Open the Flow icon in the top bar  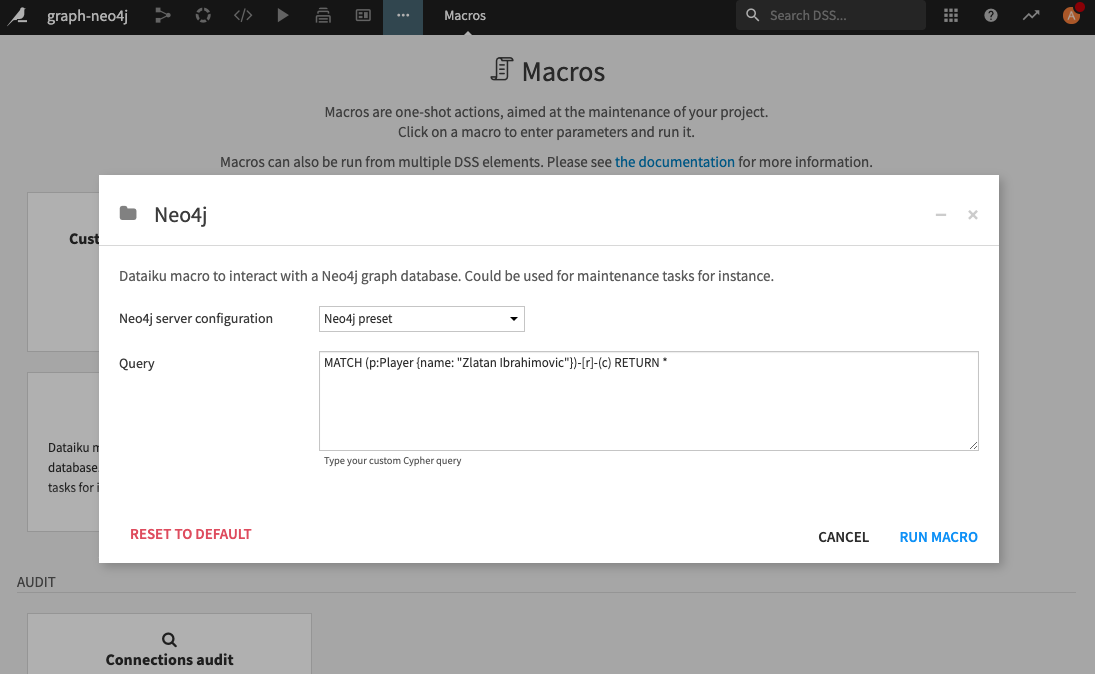163,15
